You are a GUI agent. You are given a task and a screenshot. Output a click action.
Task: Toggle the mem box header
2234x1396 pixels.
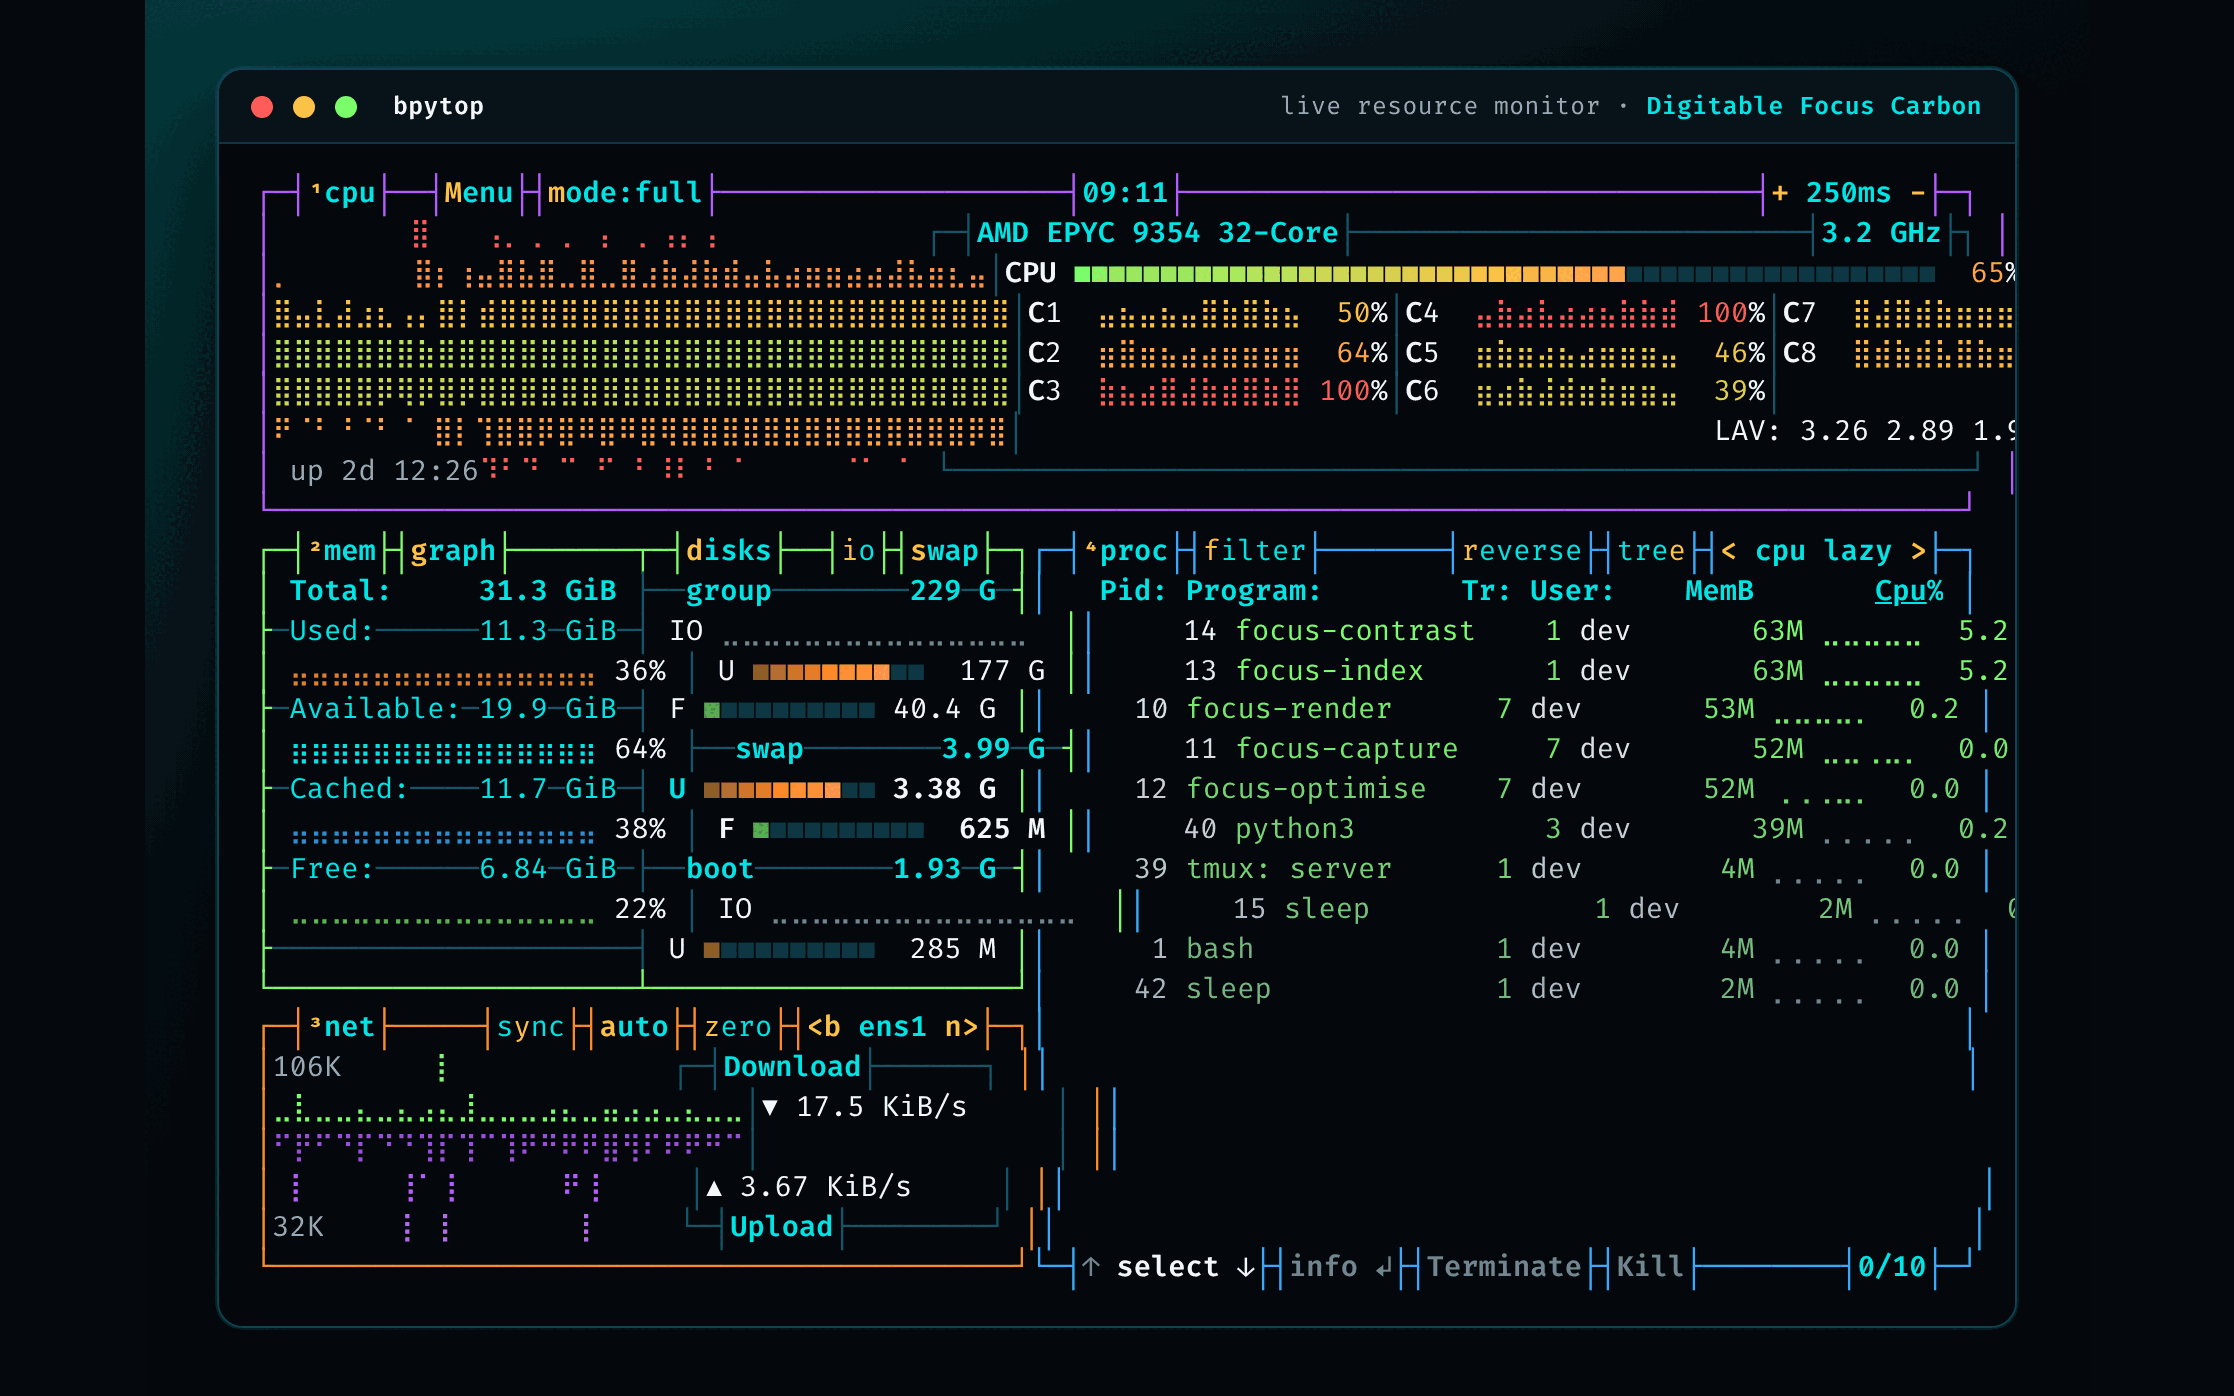tap(342, 550)
